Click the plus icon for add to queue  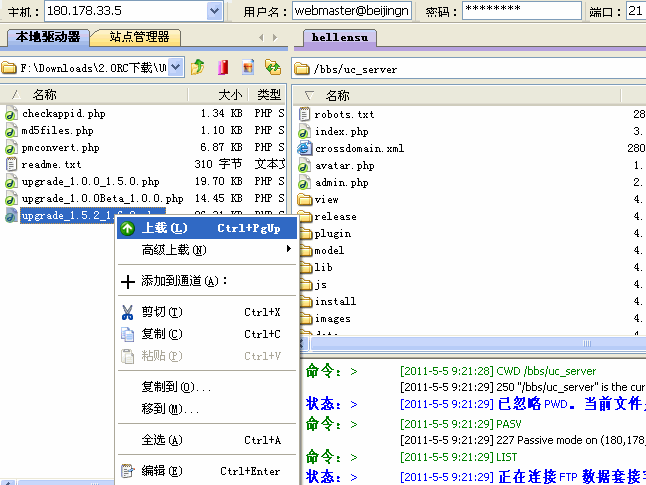pyautogui.click(x=128, y=281)
